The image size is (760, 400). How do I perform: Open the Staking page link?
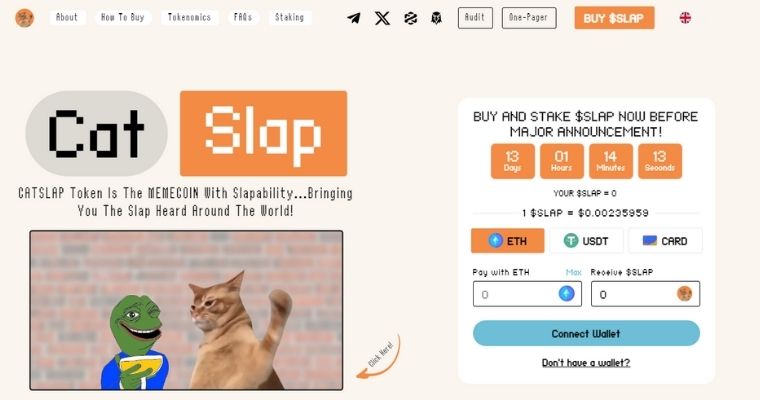289,17
